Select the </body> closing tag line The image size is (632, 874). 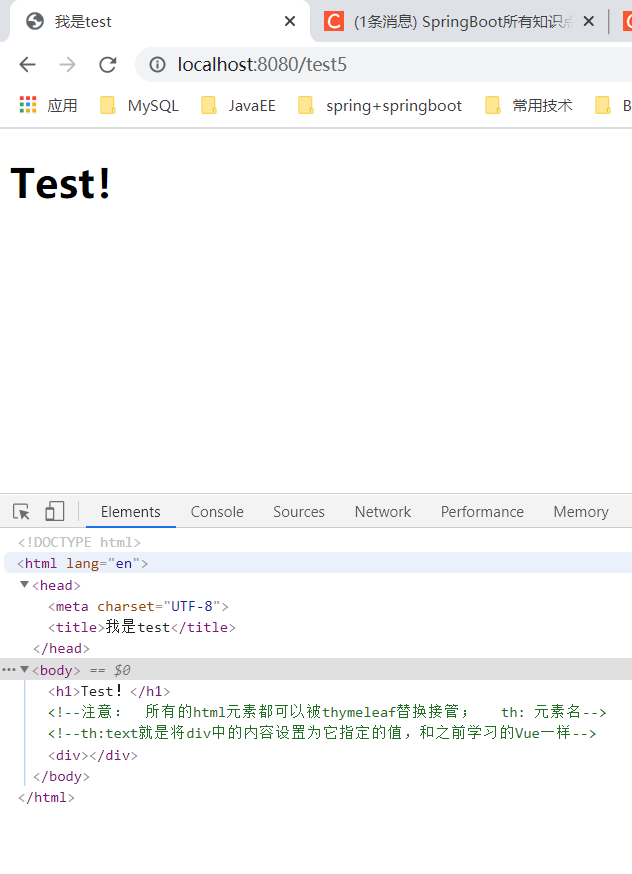point(61,776)
